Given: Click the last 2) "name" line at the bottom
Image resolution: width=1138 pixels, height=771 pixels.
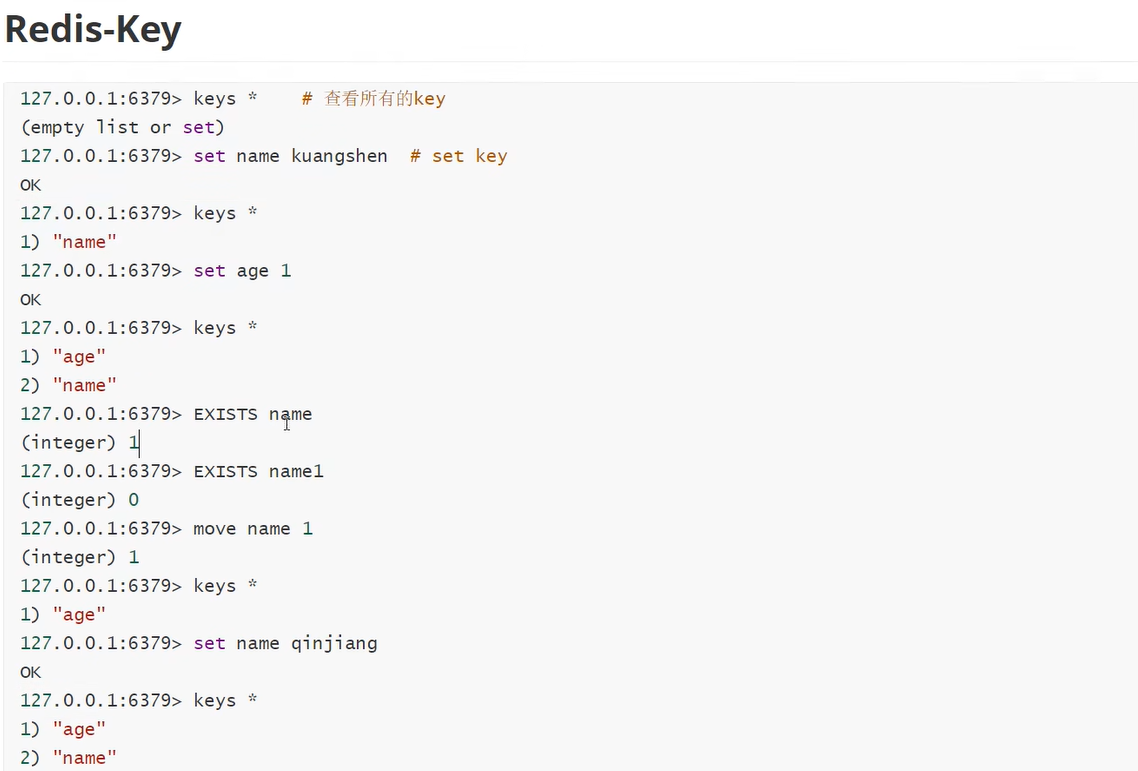Looking at the screenshot, I should [68, 758].
